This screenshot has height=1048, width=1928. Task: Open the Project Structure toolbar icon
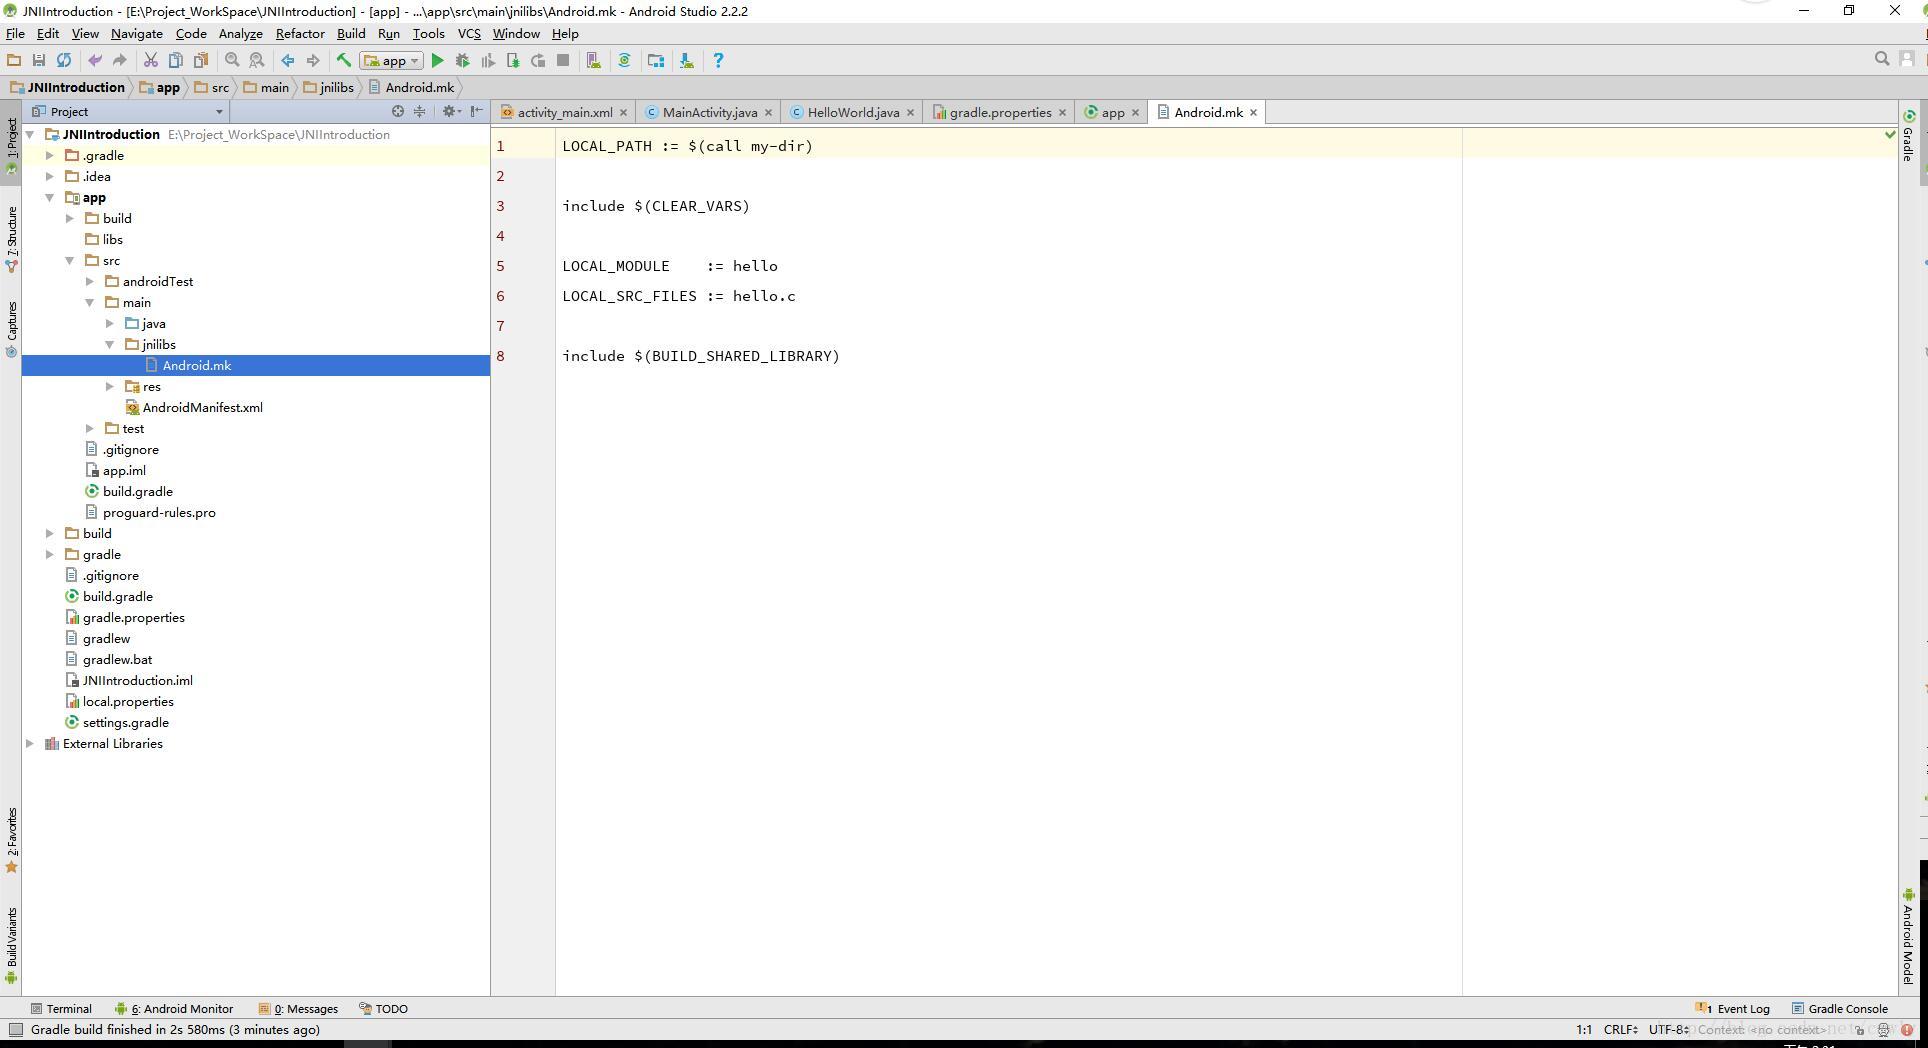[x=656, y=60]
